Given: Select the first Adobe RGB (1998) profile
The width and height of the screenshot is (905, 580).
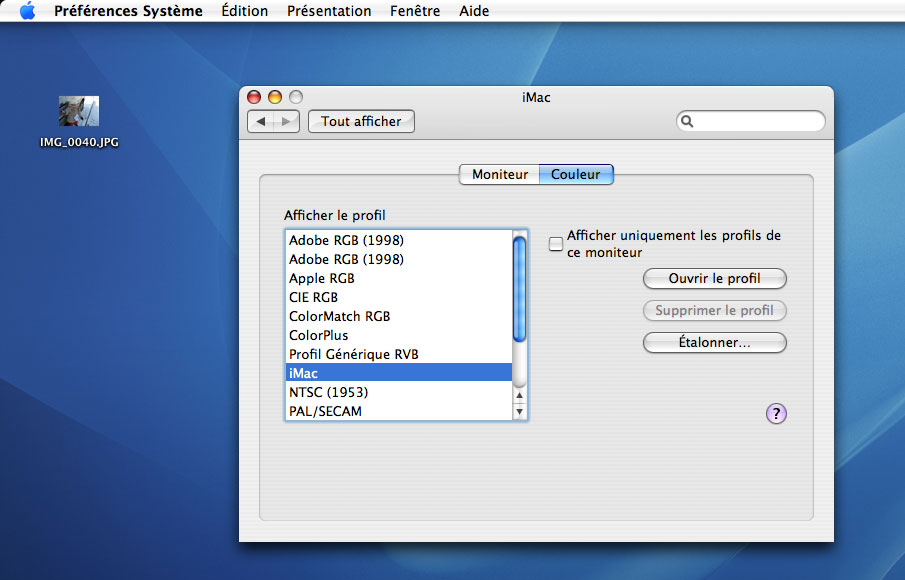Looking at the screenshot, I should [x=399, y=240].
